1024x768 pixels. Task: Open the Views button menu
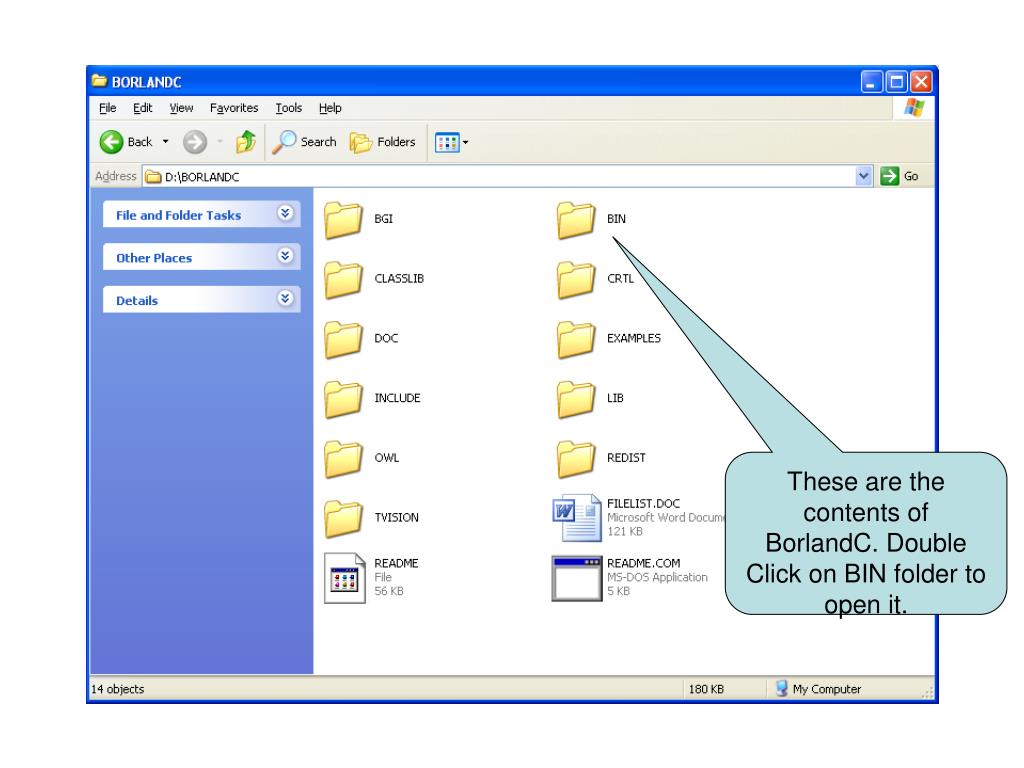tap(451, 142)
